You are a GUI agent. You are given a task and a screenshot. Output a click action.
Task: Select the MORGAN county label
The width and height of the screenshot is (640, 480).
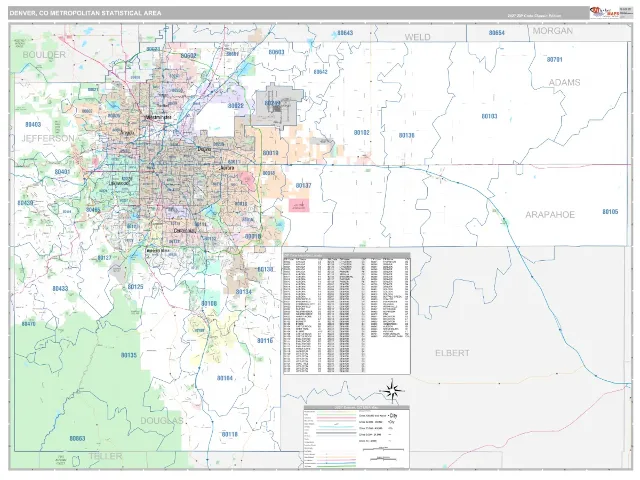[x=553, y=31]
